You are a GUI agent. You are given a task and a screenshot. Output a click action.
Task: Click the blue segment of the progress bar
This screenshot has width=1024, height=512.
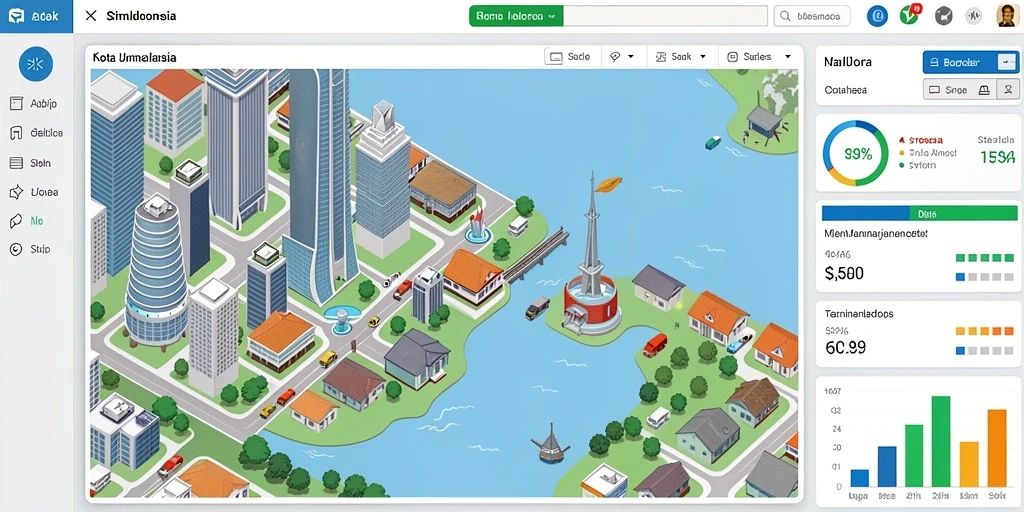pos(866,213)
